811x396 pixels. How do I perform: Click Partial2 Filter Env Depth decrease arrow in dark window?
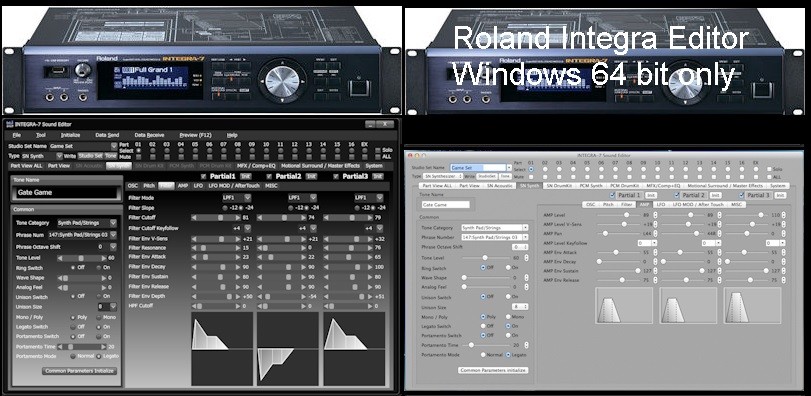point(259,296)
